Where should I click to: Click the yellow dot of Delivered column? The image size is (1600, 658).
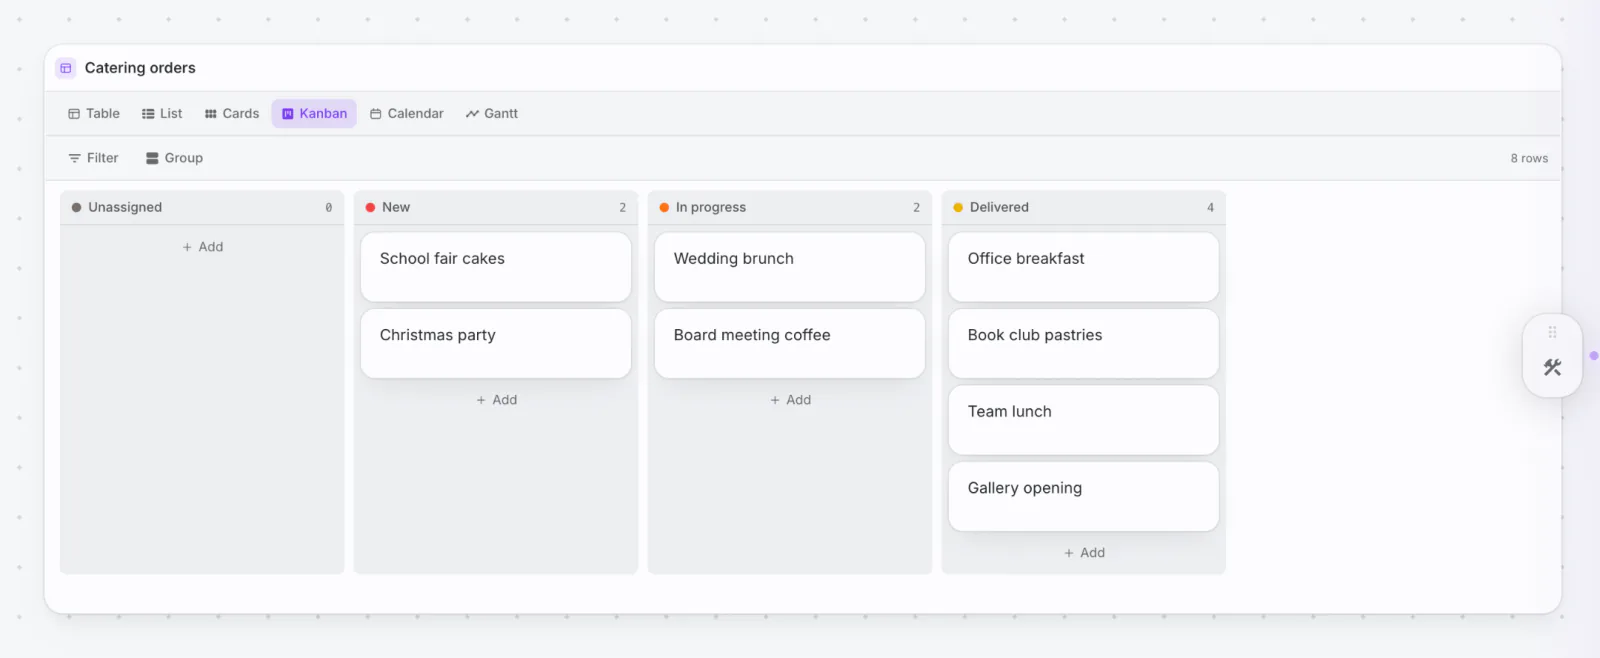click(x=958, y=207)
